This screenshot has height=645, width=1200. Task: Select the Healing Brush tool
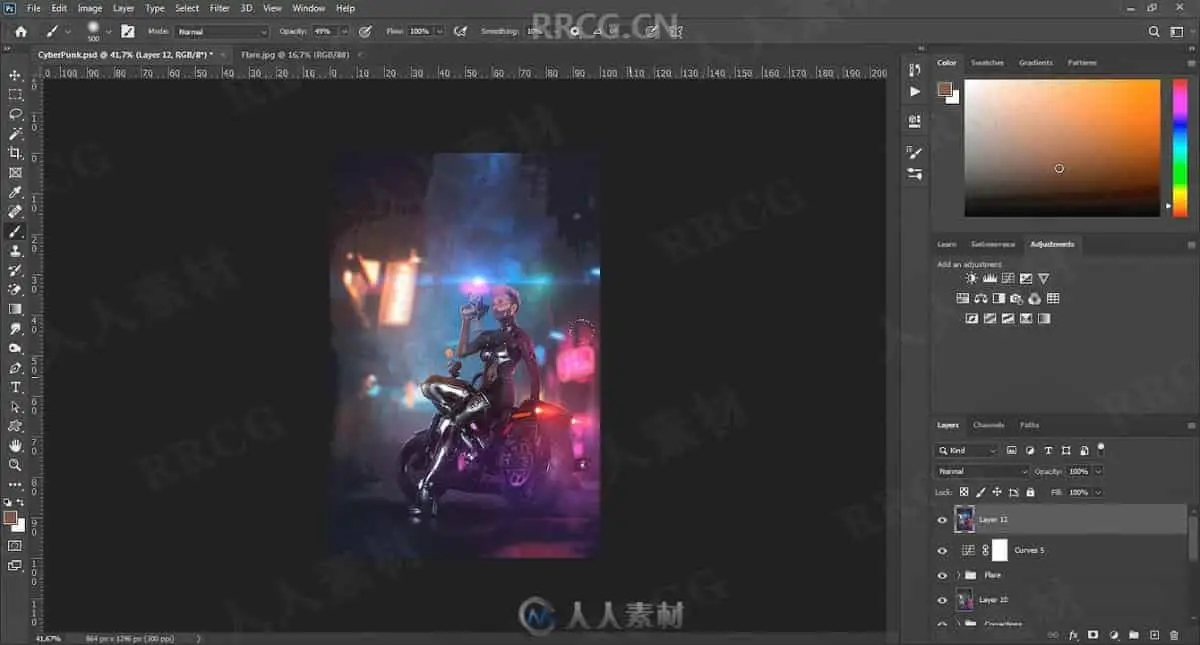(x=15, y=212)
